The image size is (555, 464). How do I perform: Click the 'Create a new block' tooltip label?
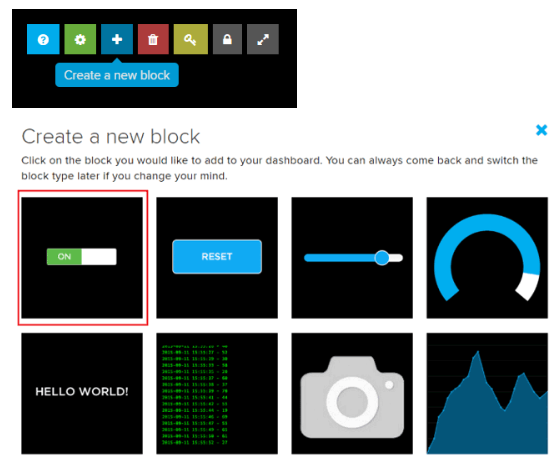pyautogui.click(x=117, y=75)
